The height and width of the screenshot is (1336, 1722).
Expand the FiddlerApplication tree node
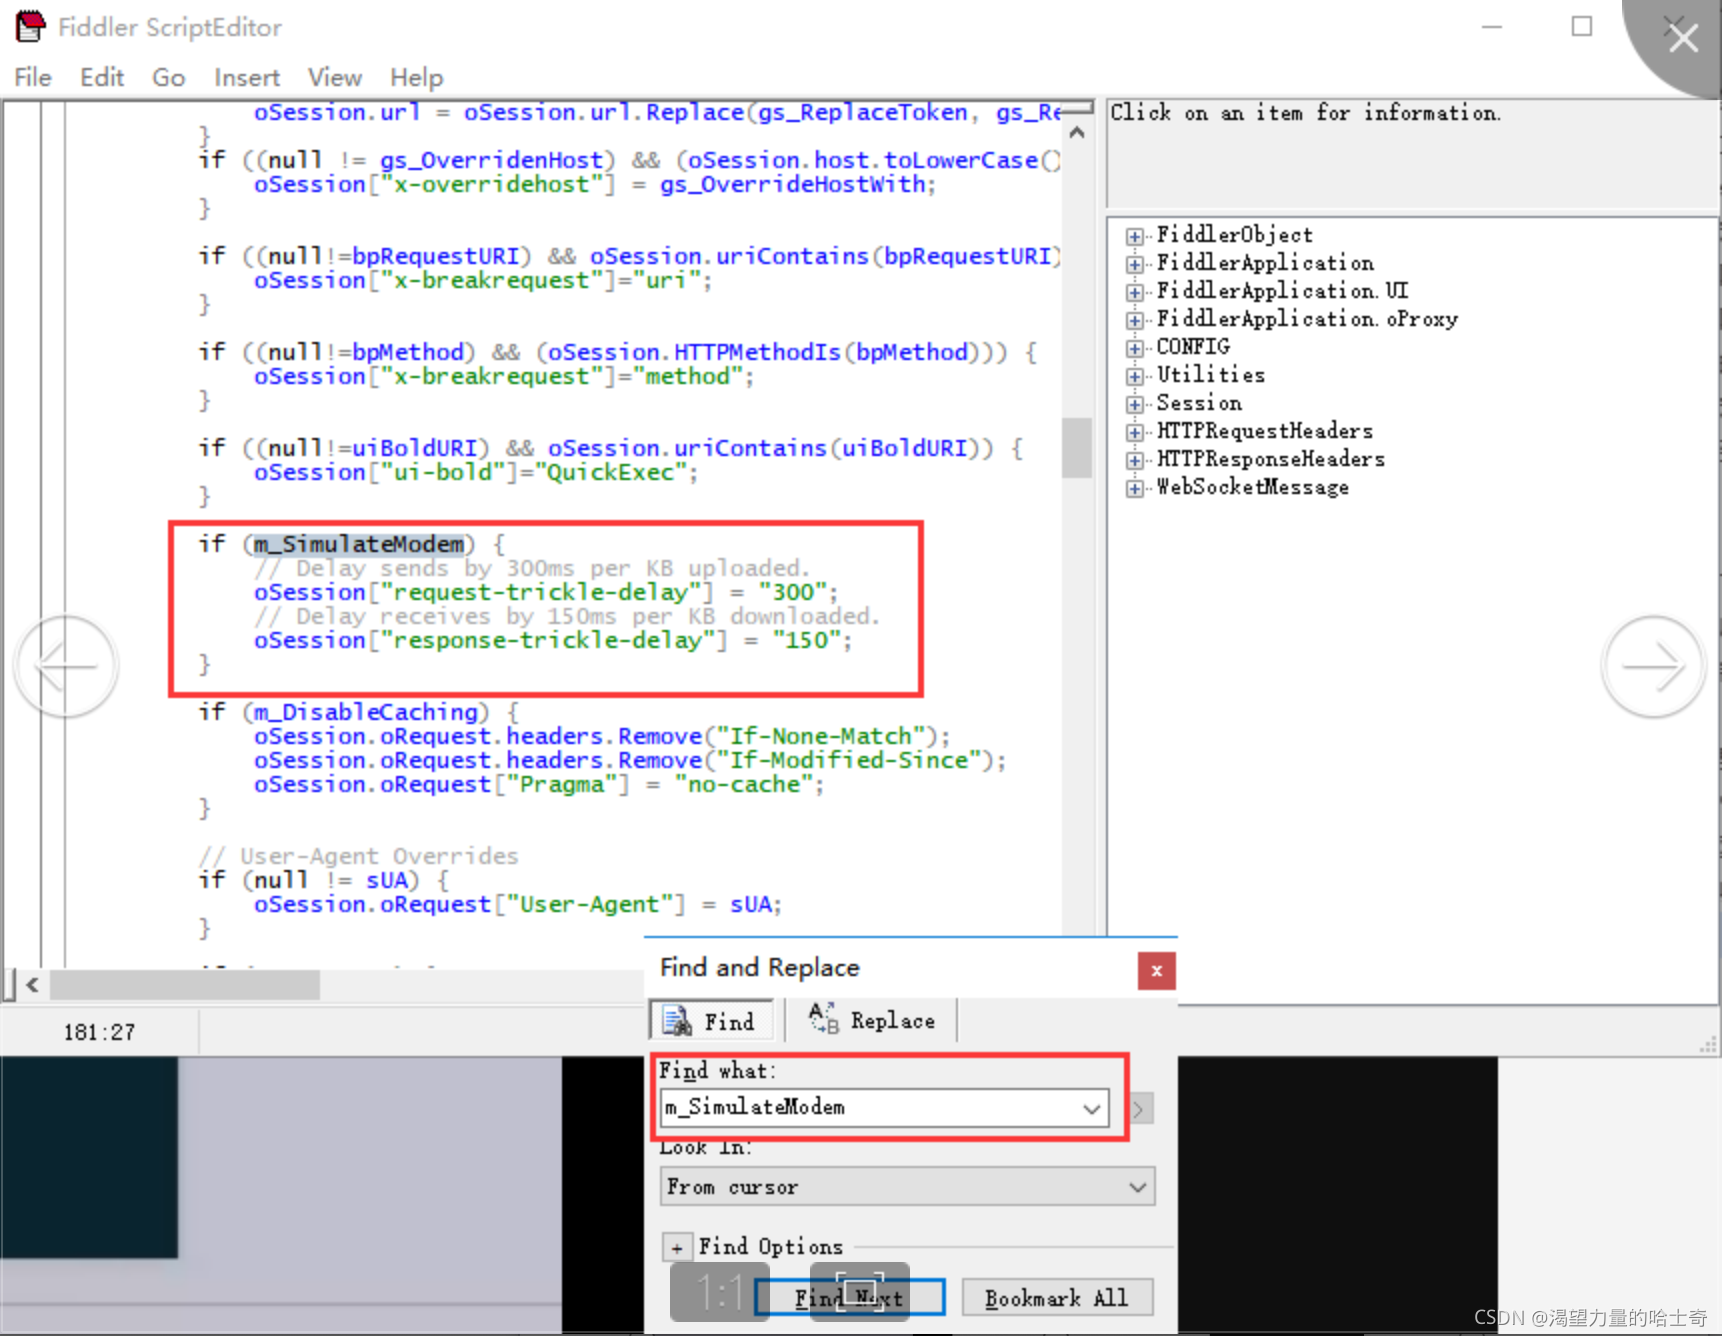(1134, 264)
